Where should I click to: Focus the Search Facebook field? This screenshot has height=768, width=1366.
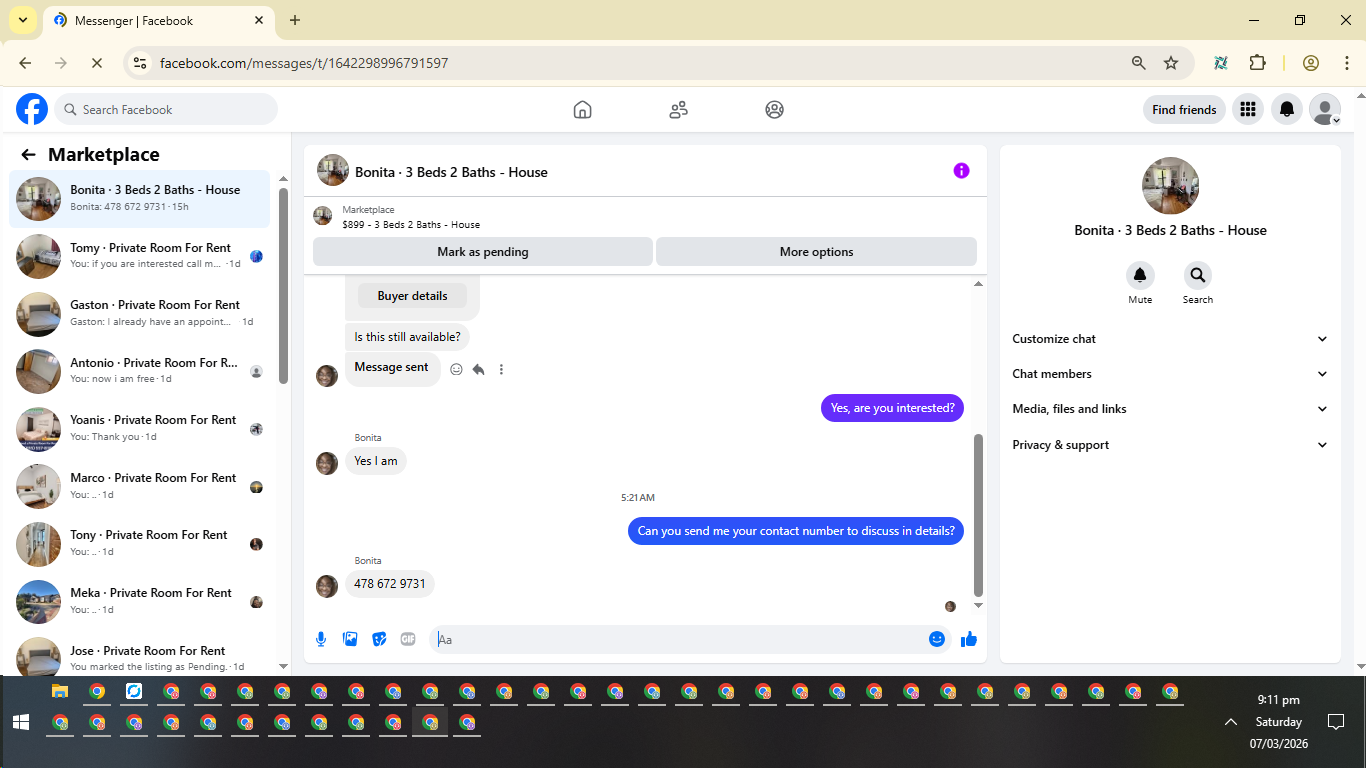tap(166, 110)
